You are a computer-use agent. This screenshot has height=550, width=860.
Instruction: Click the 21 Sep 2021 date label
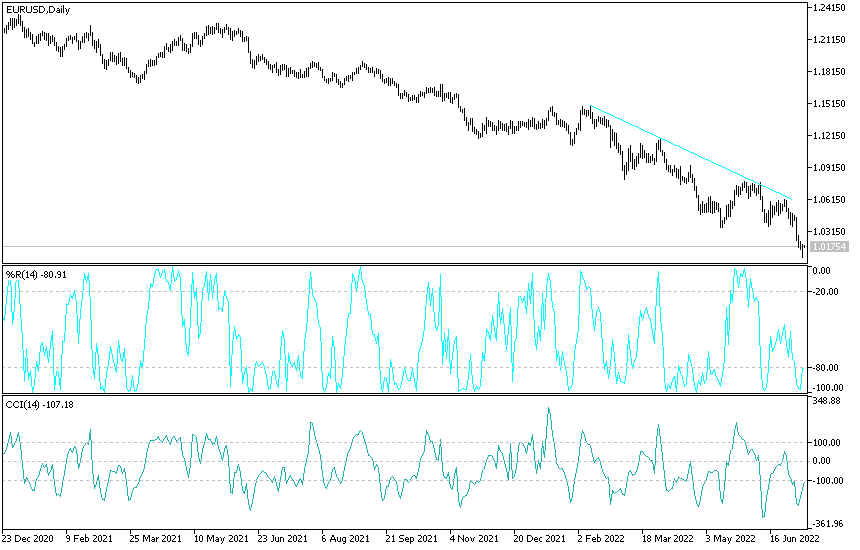pos(411,538)
